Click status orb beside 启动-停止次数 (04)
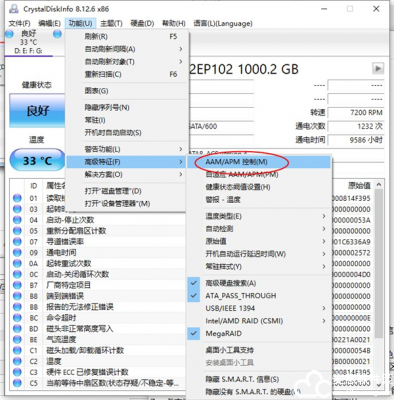The image size is (394, 400). 17,220
